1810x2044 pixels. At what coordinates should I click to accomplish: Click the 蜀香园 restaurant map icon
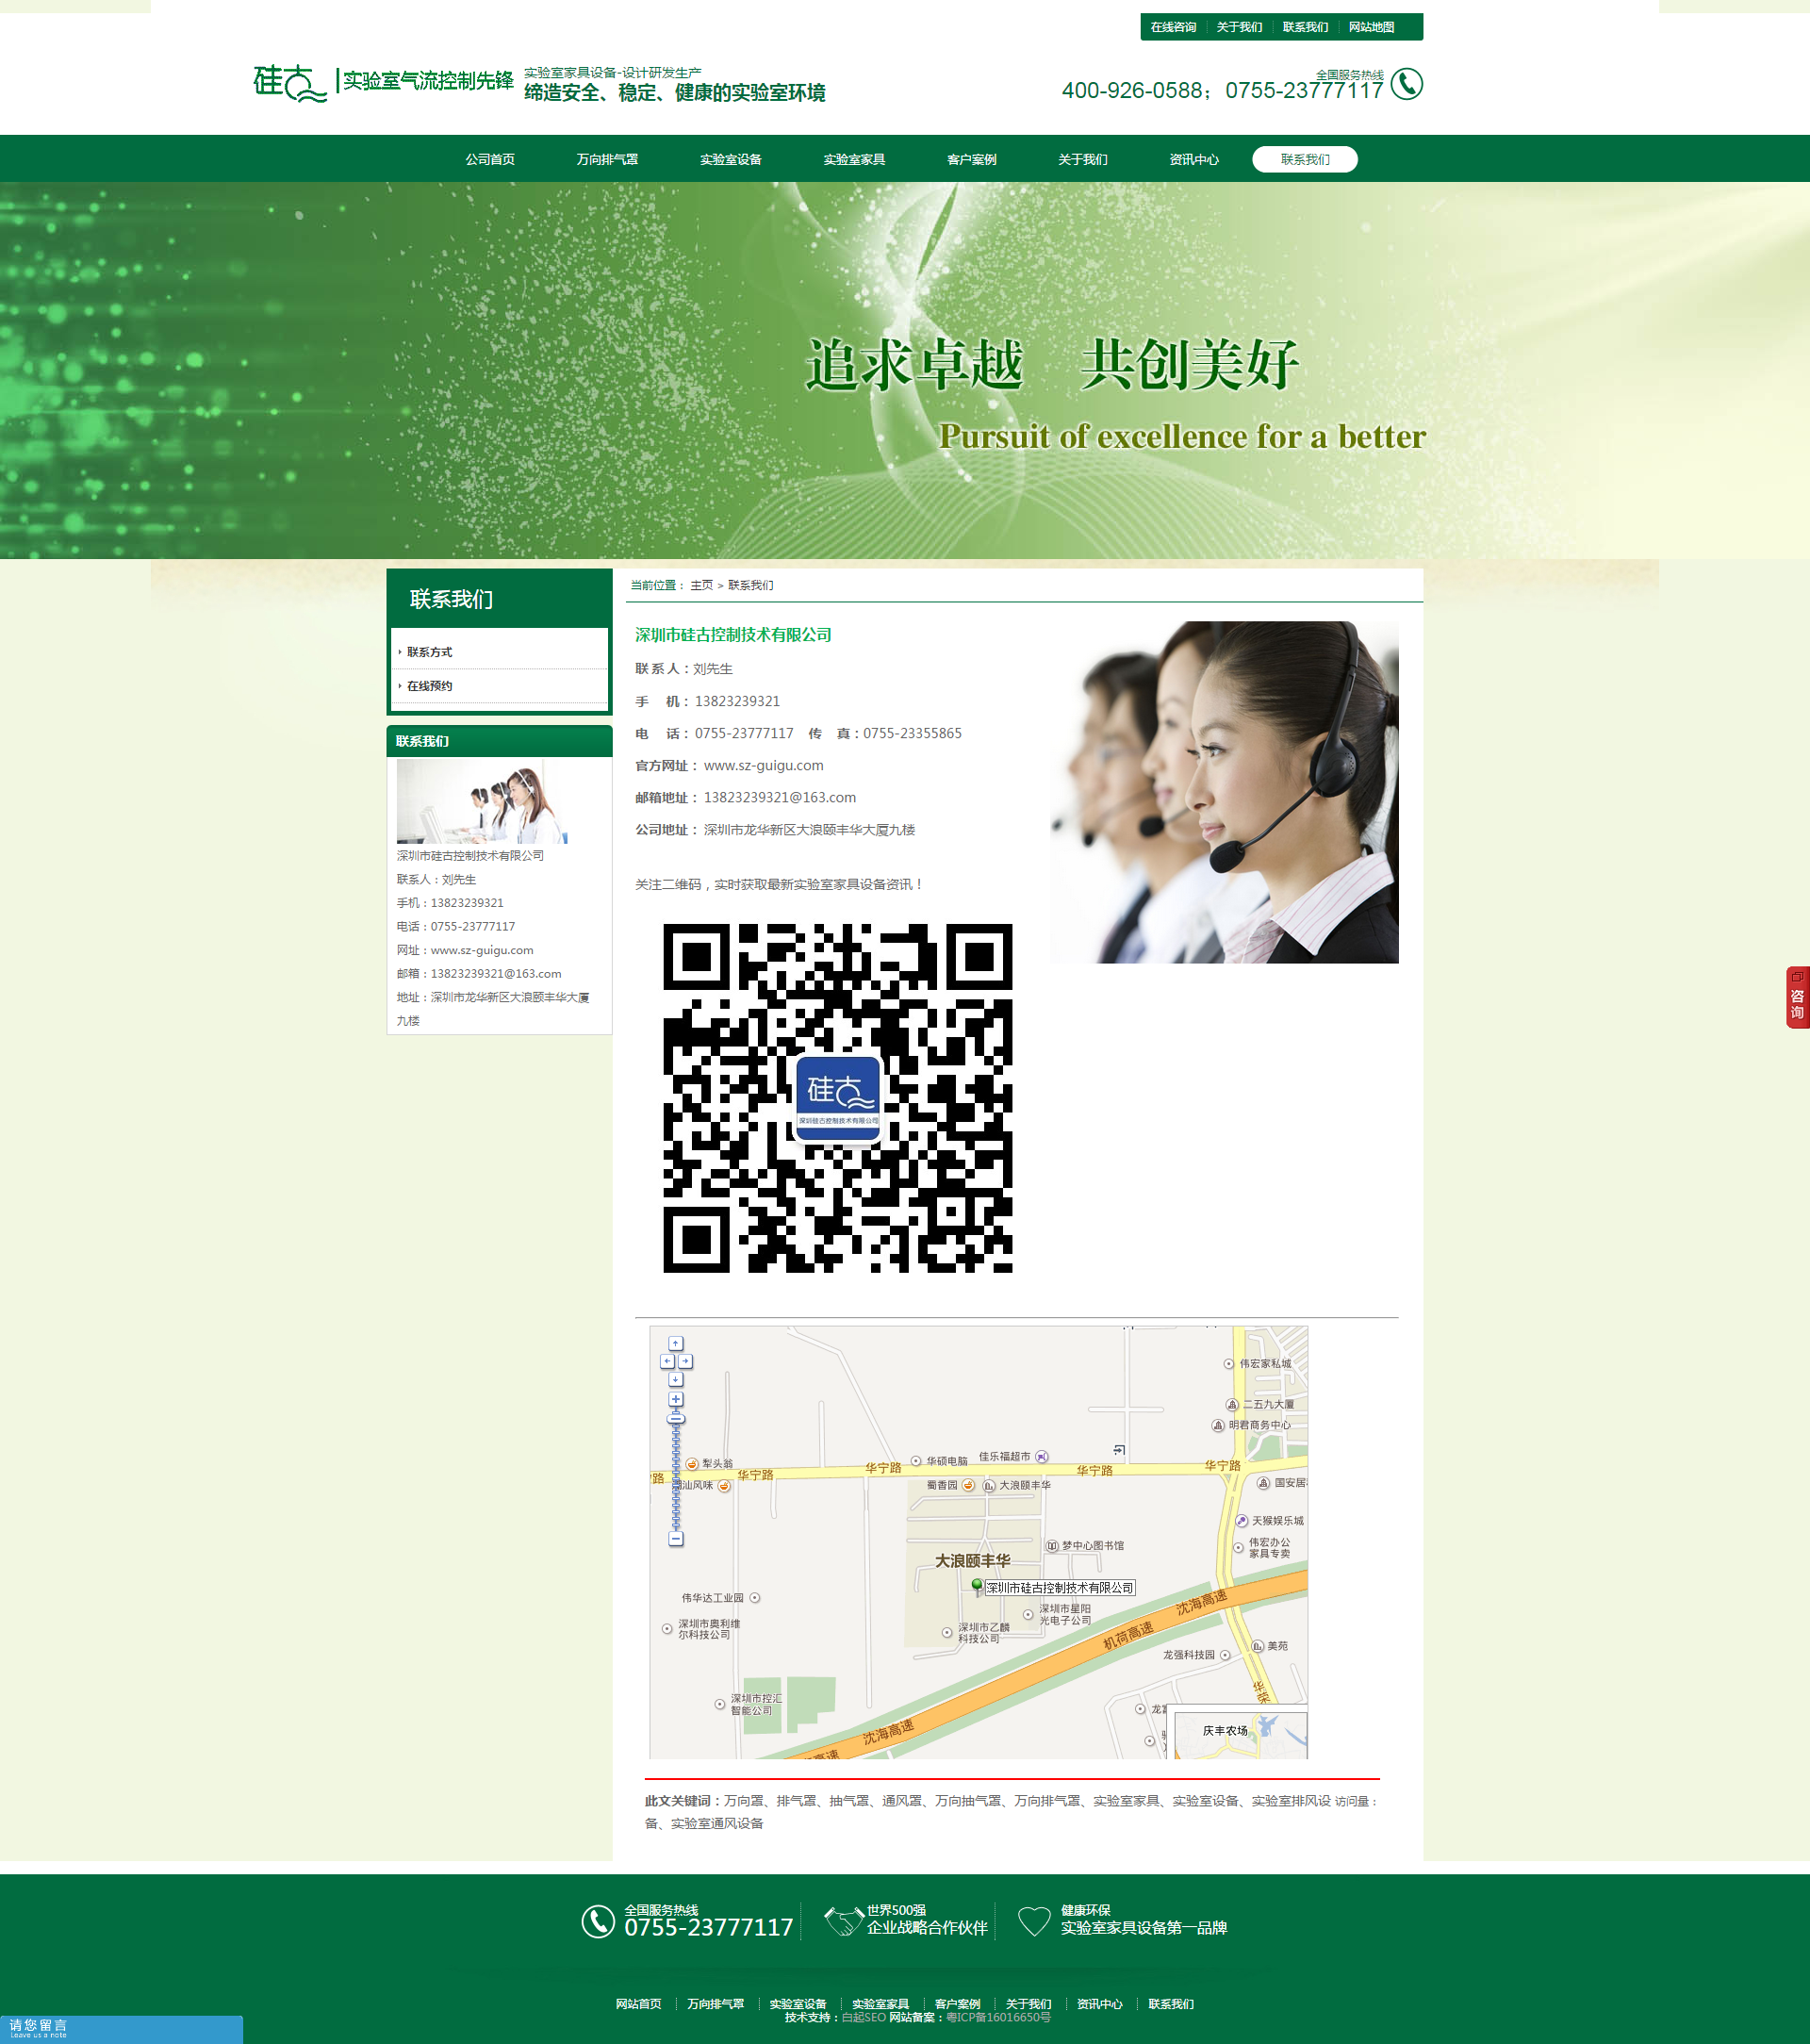tap(968, 1485)
